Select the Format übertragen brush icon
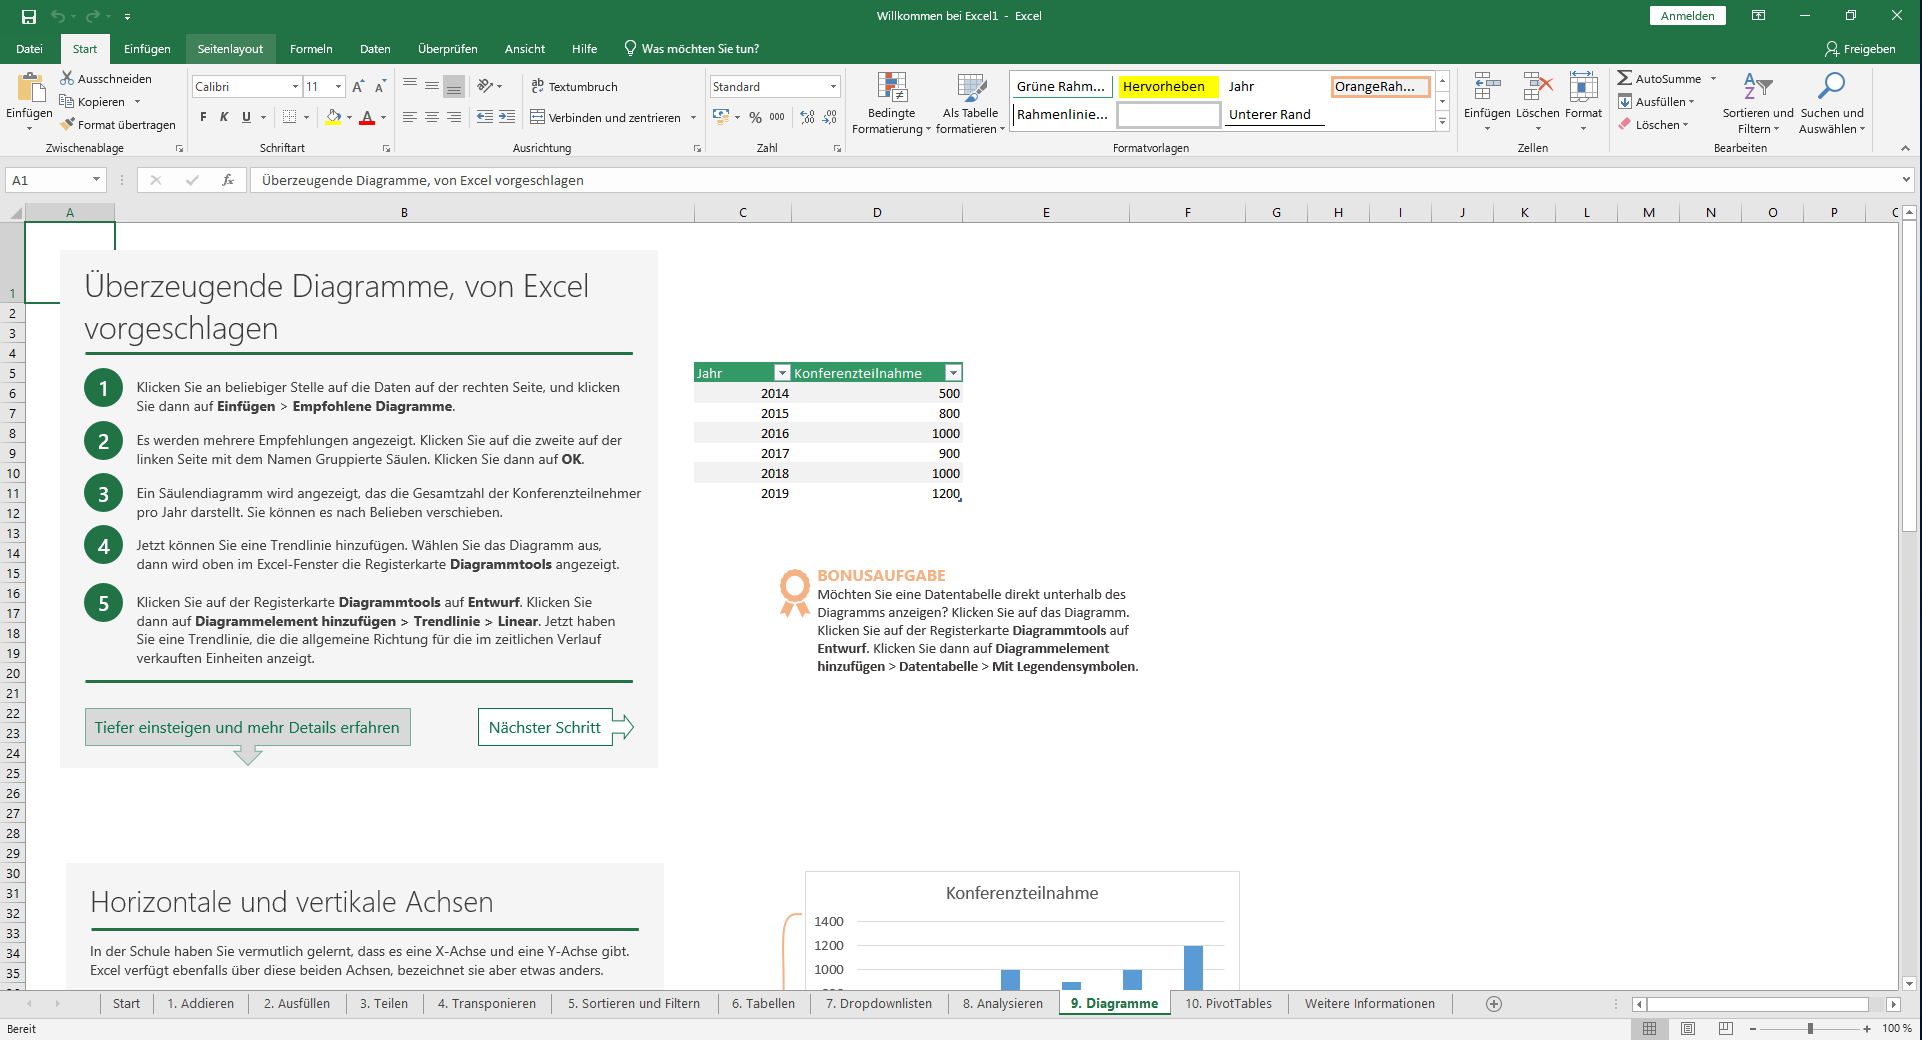The width and height of the screenshot is (1922, 1040). tap(68, 124)
